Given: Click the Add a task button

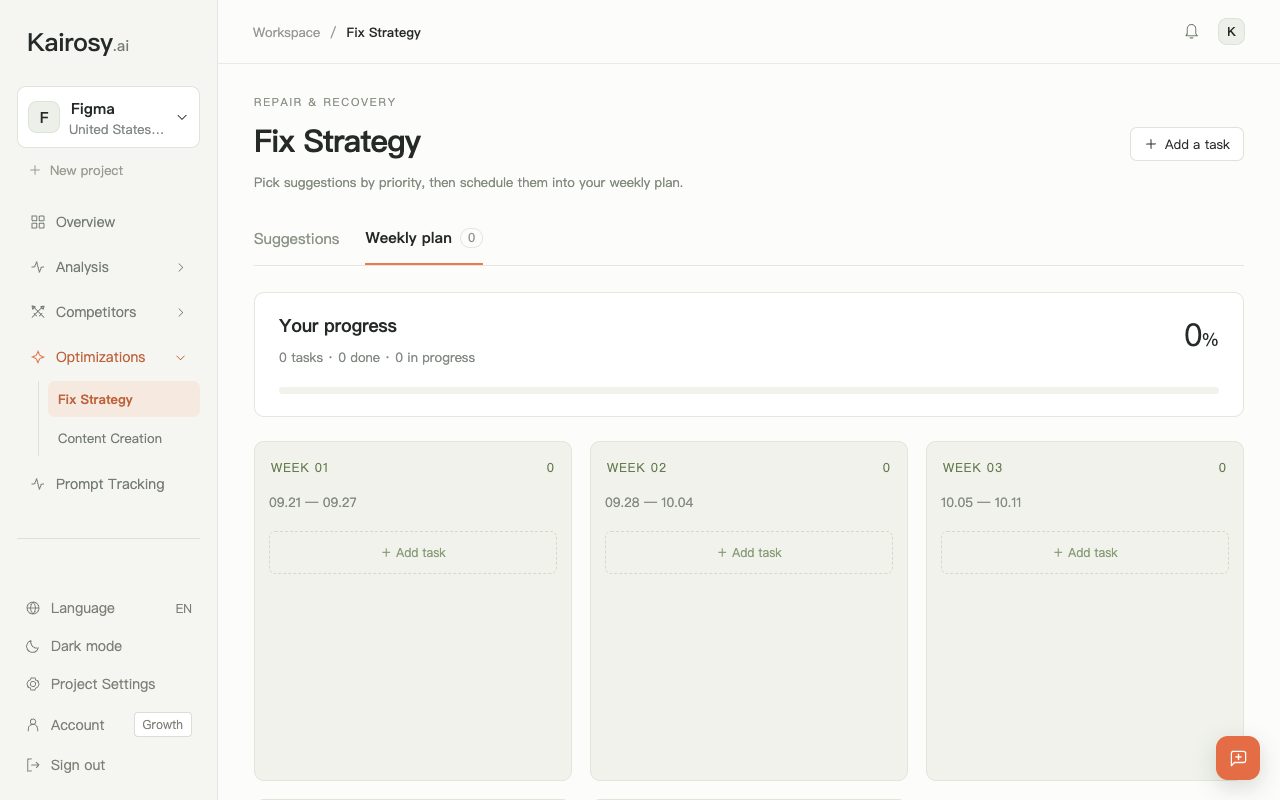Looking at the screenshot, I should [1187, 144].
